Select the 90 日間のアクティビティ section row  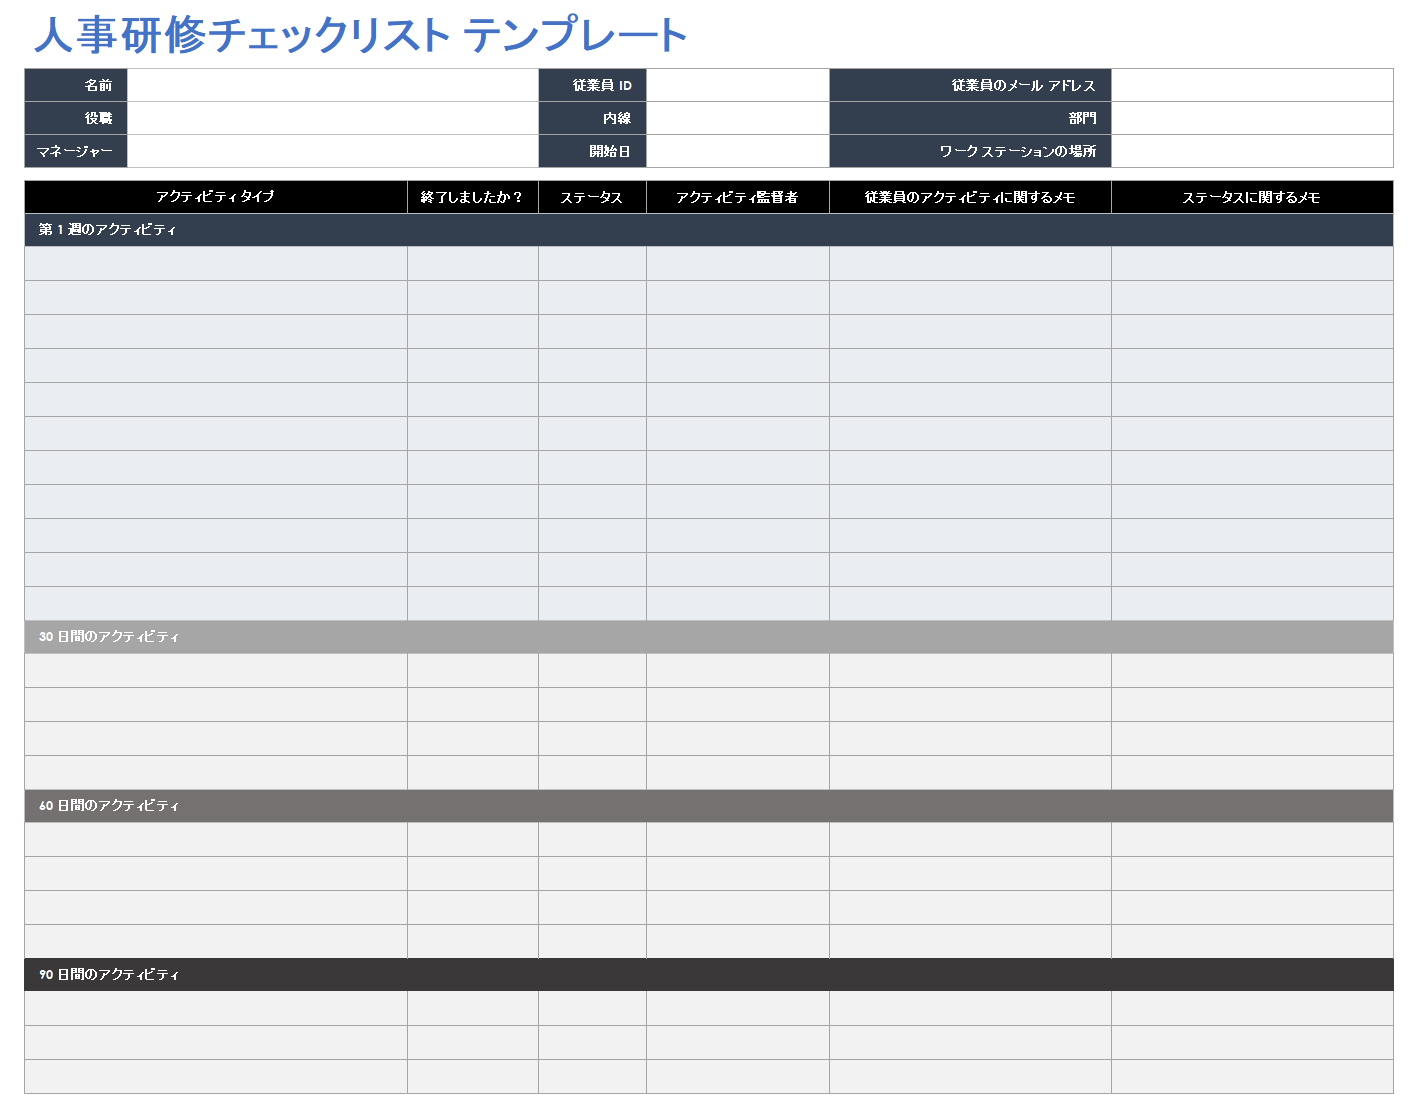click(x=709, y=975)
